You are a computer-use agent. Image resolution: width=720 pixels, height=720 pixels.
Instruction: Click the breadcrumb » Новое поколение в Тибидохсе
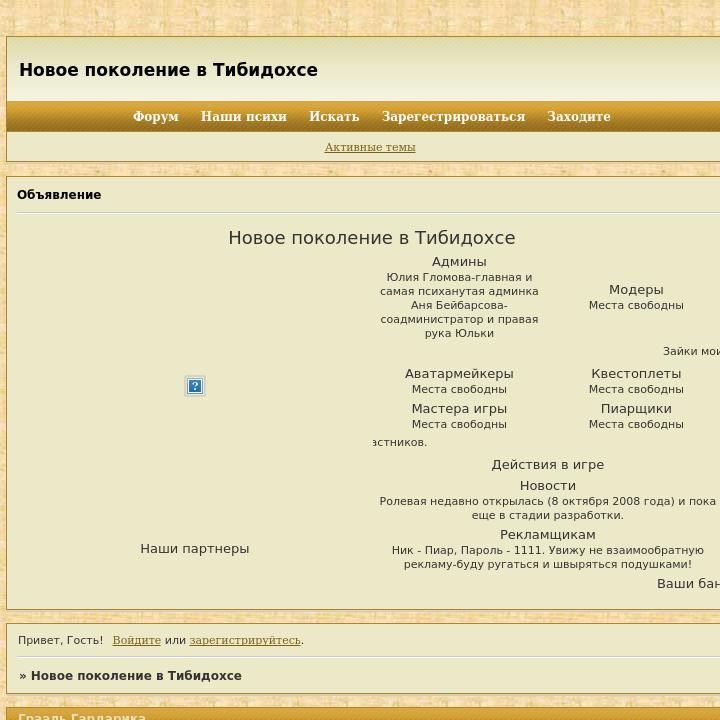pos(130,676)
